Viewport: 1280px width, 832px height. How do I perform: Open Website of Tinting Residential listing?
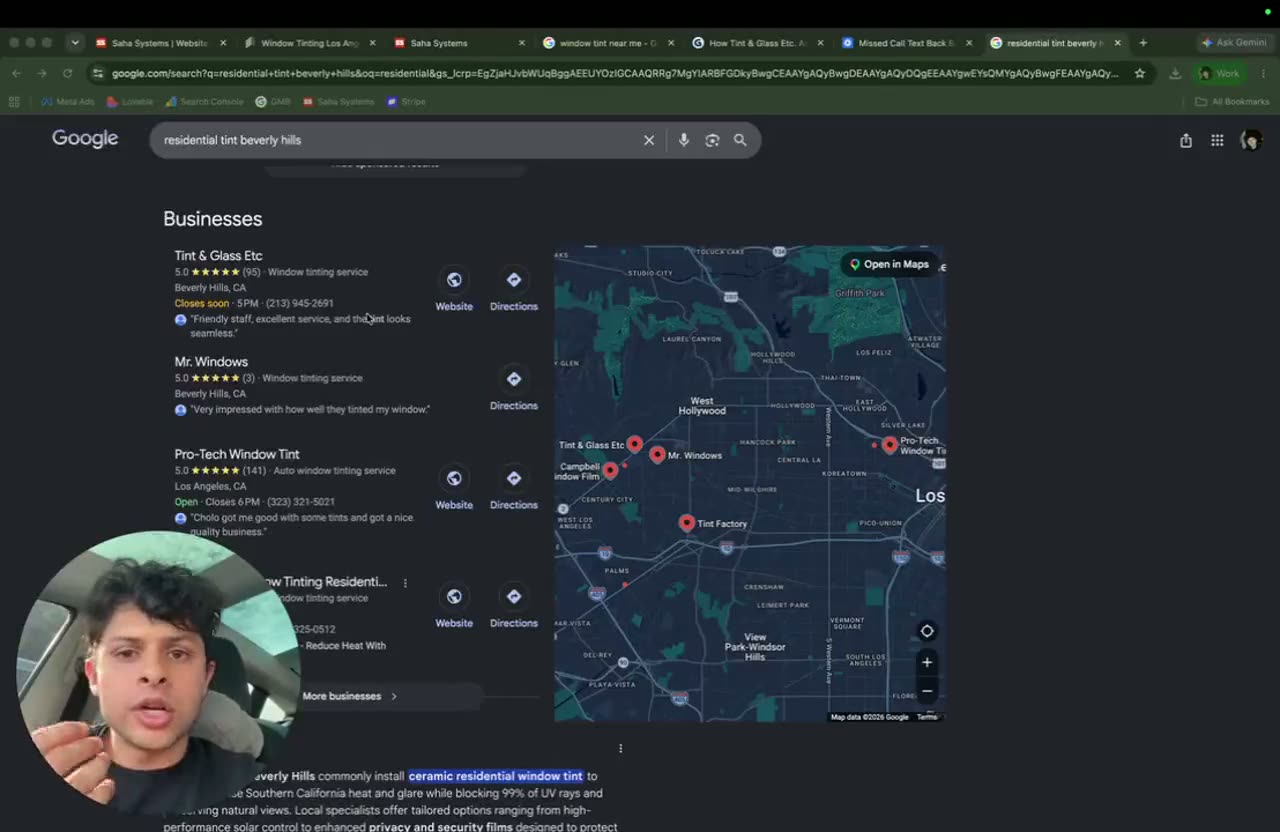454,596
